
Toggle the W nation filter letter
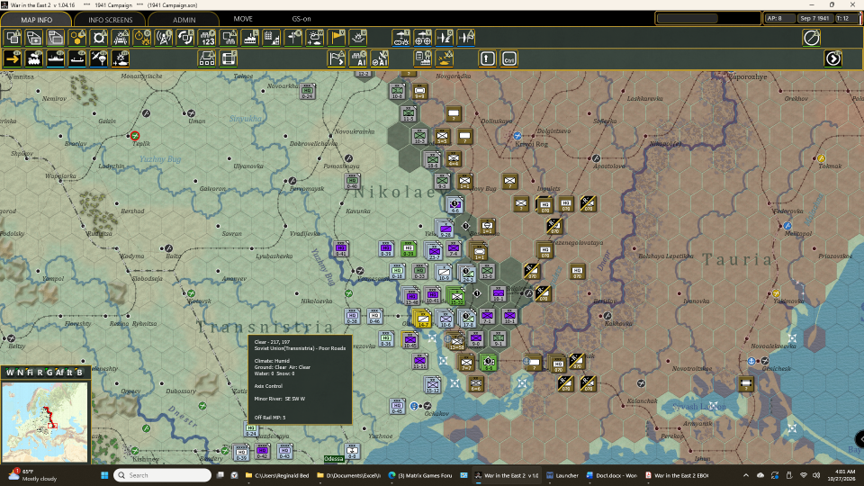tap(9, 372)
